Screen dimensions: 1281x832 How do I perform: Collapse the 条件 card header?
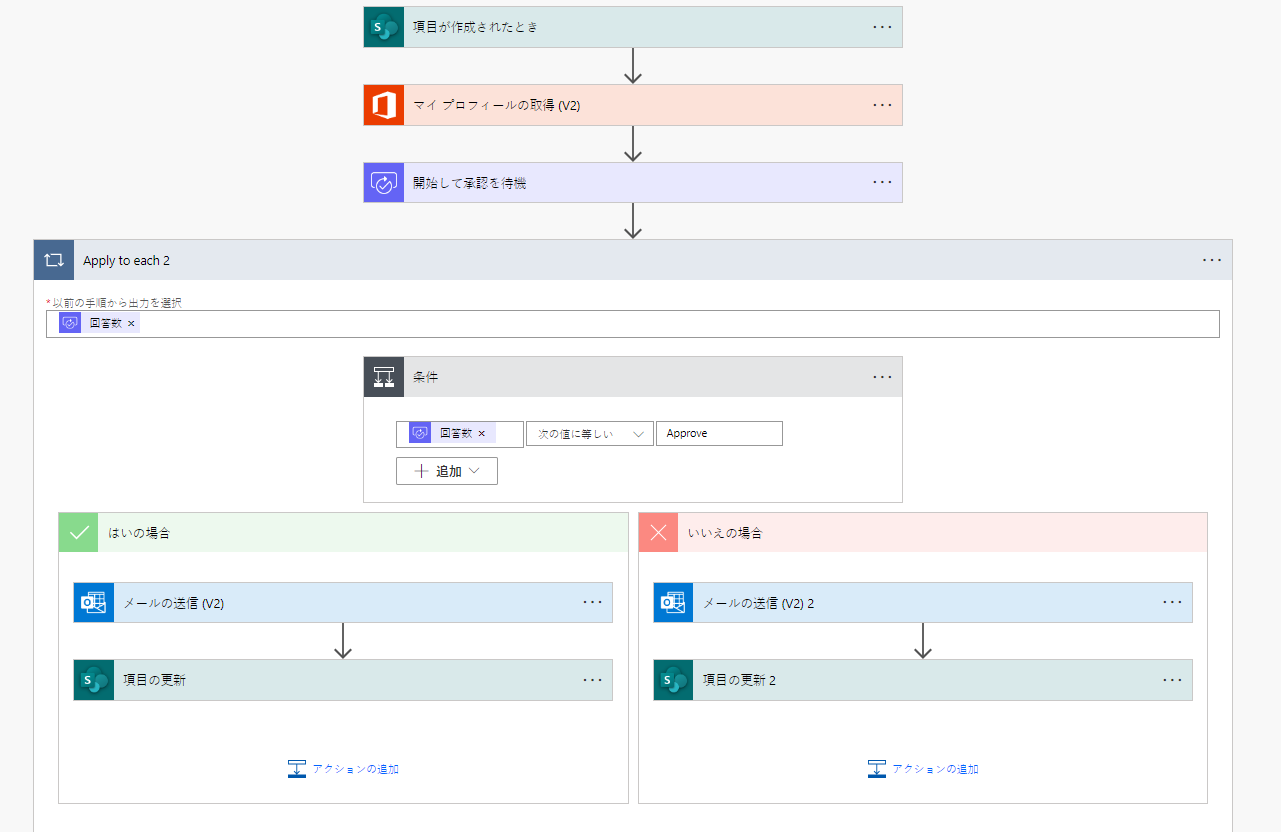pyautogui.click(x=633, y=377)
